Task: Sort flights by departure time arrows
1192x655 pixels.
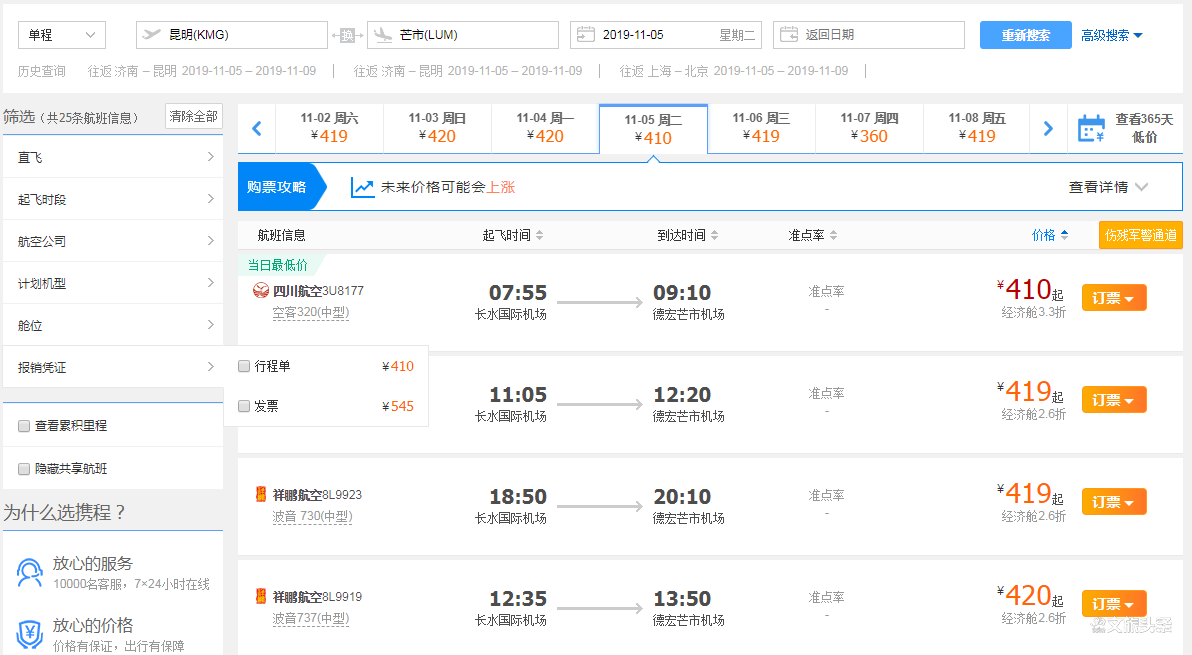Action: [x=540, y=236]
